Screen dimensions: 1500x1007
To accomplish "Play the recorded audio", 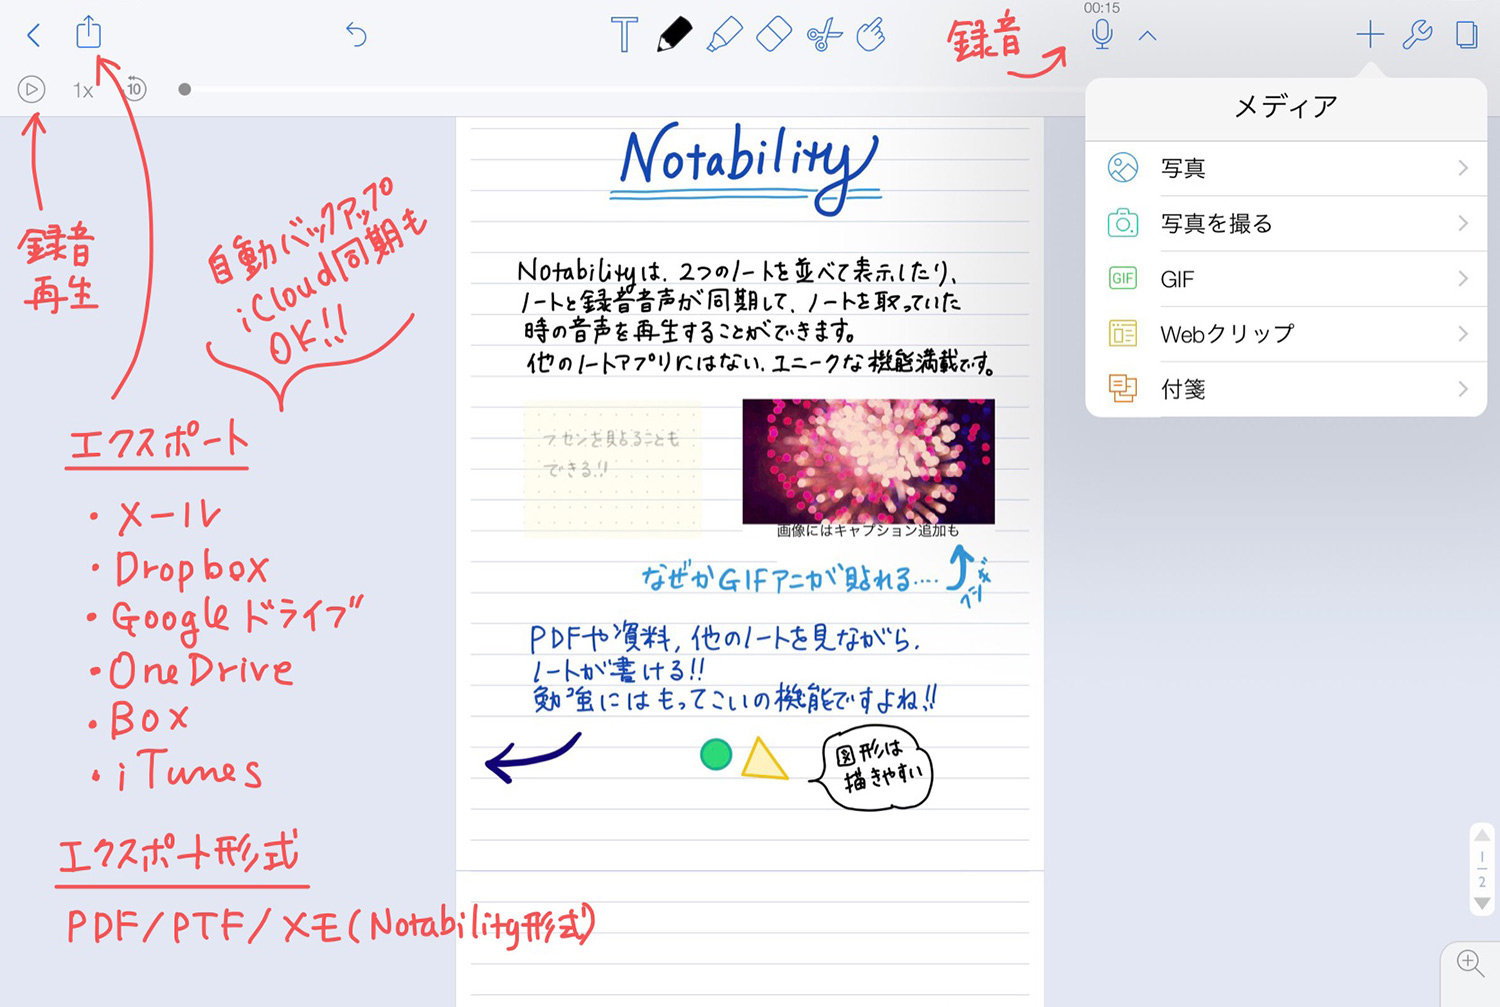I will coord(32,89).
